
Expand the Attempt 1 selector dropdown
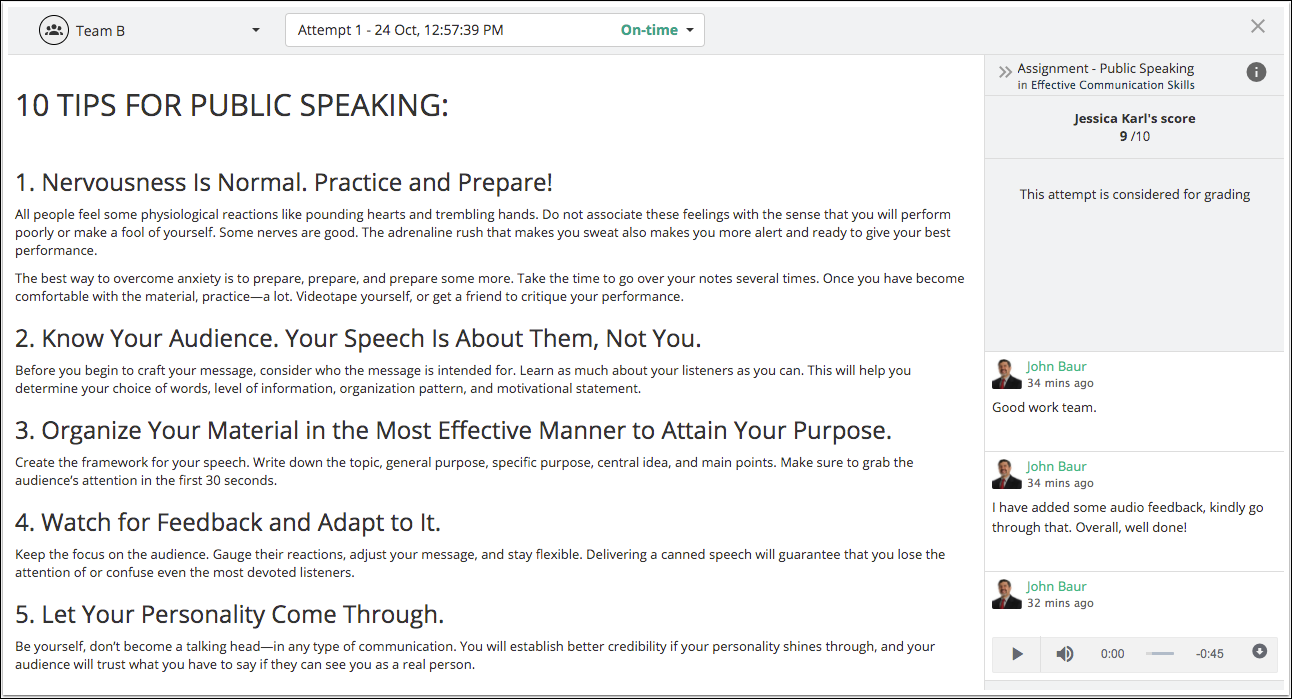pos(495,30)
